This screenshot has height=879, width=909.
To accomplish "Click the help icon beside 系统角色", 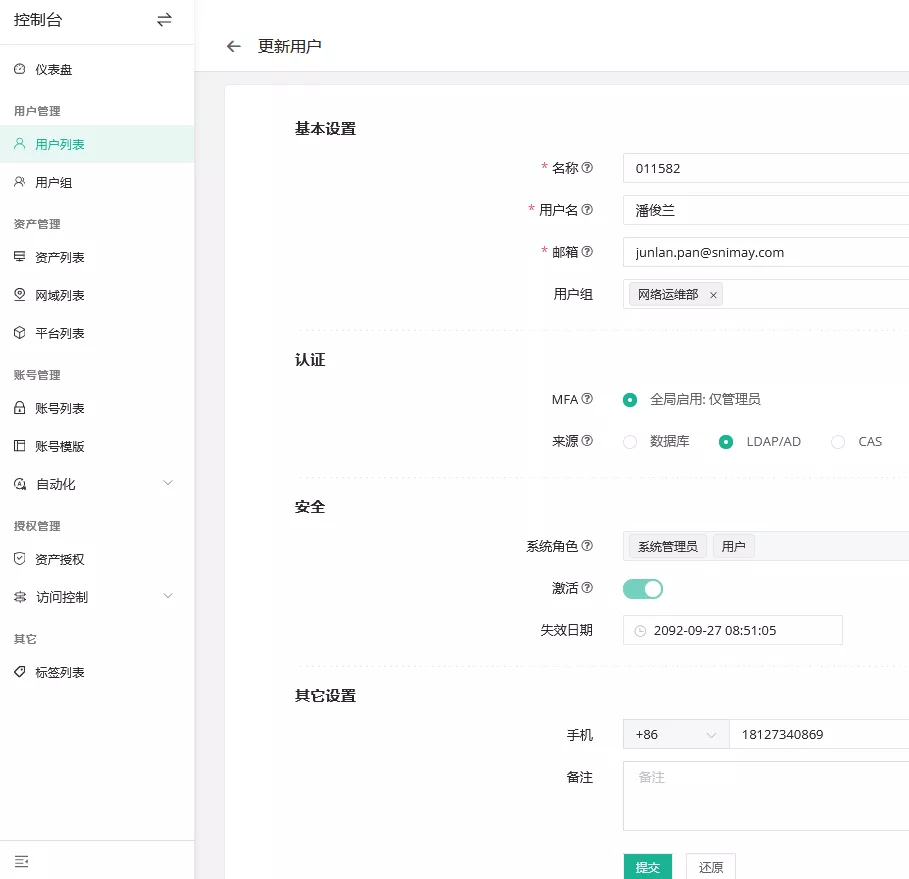I will point(587,546).
